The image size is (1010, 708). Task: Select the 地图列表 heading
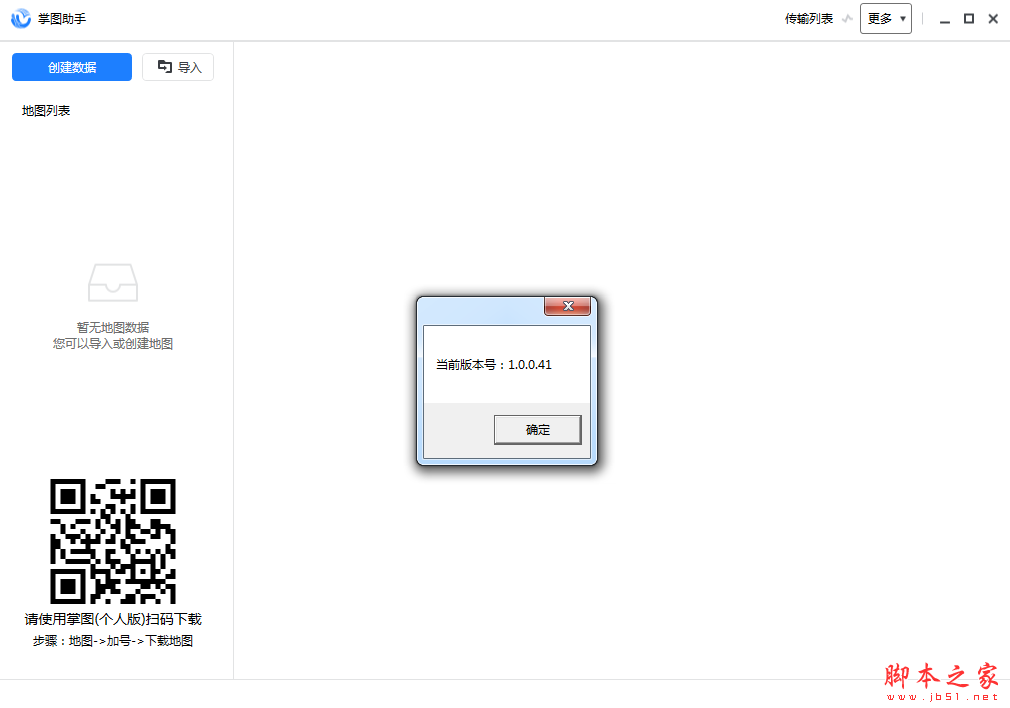click(46, 111)
